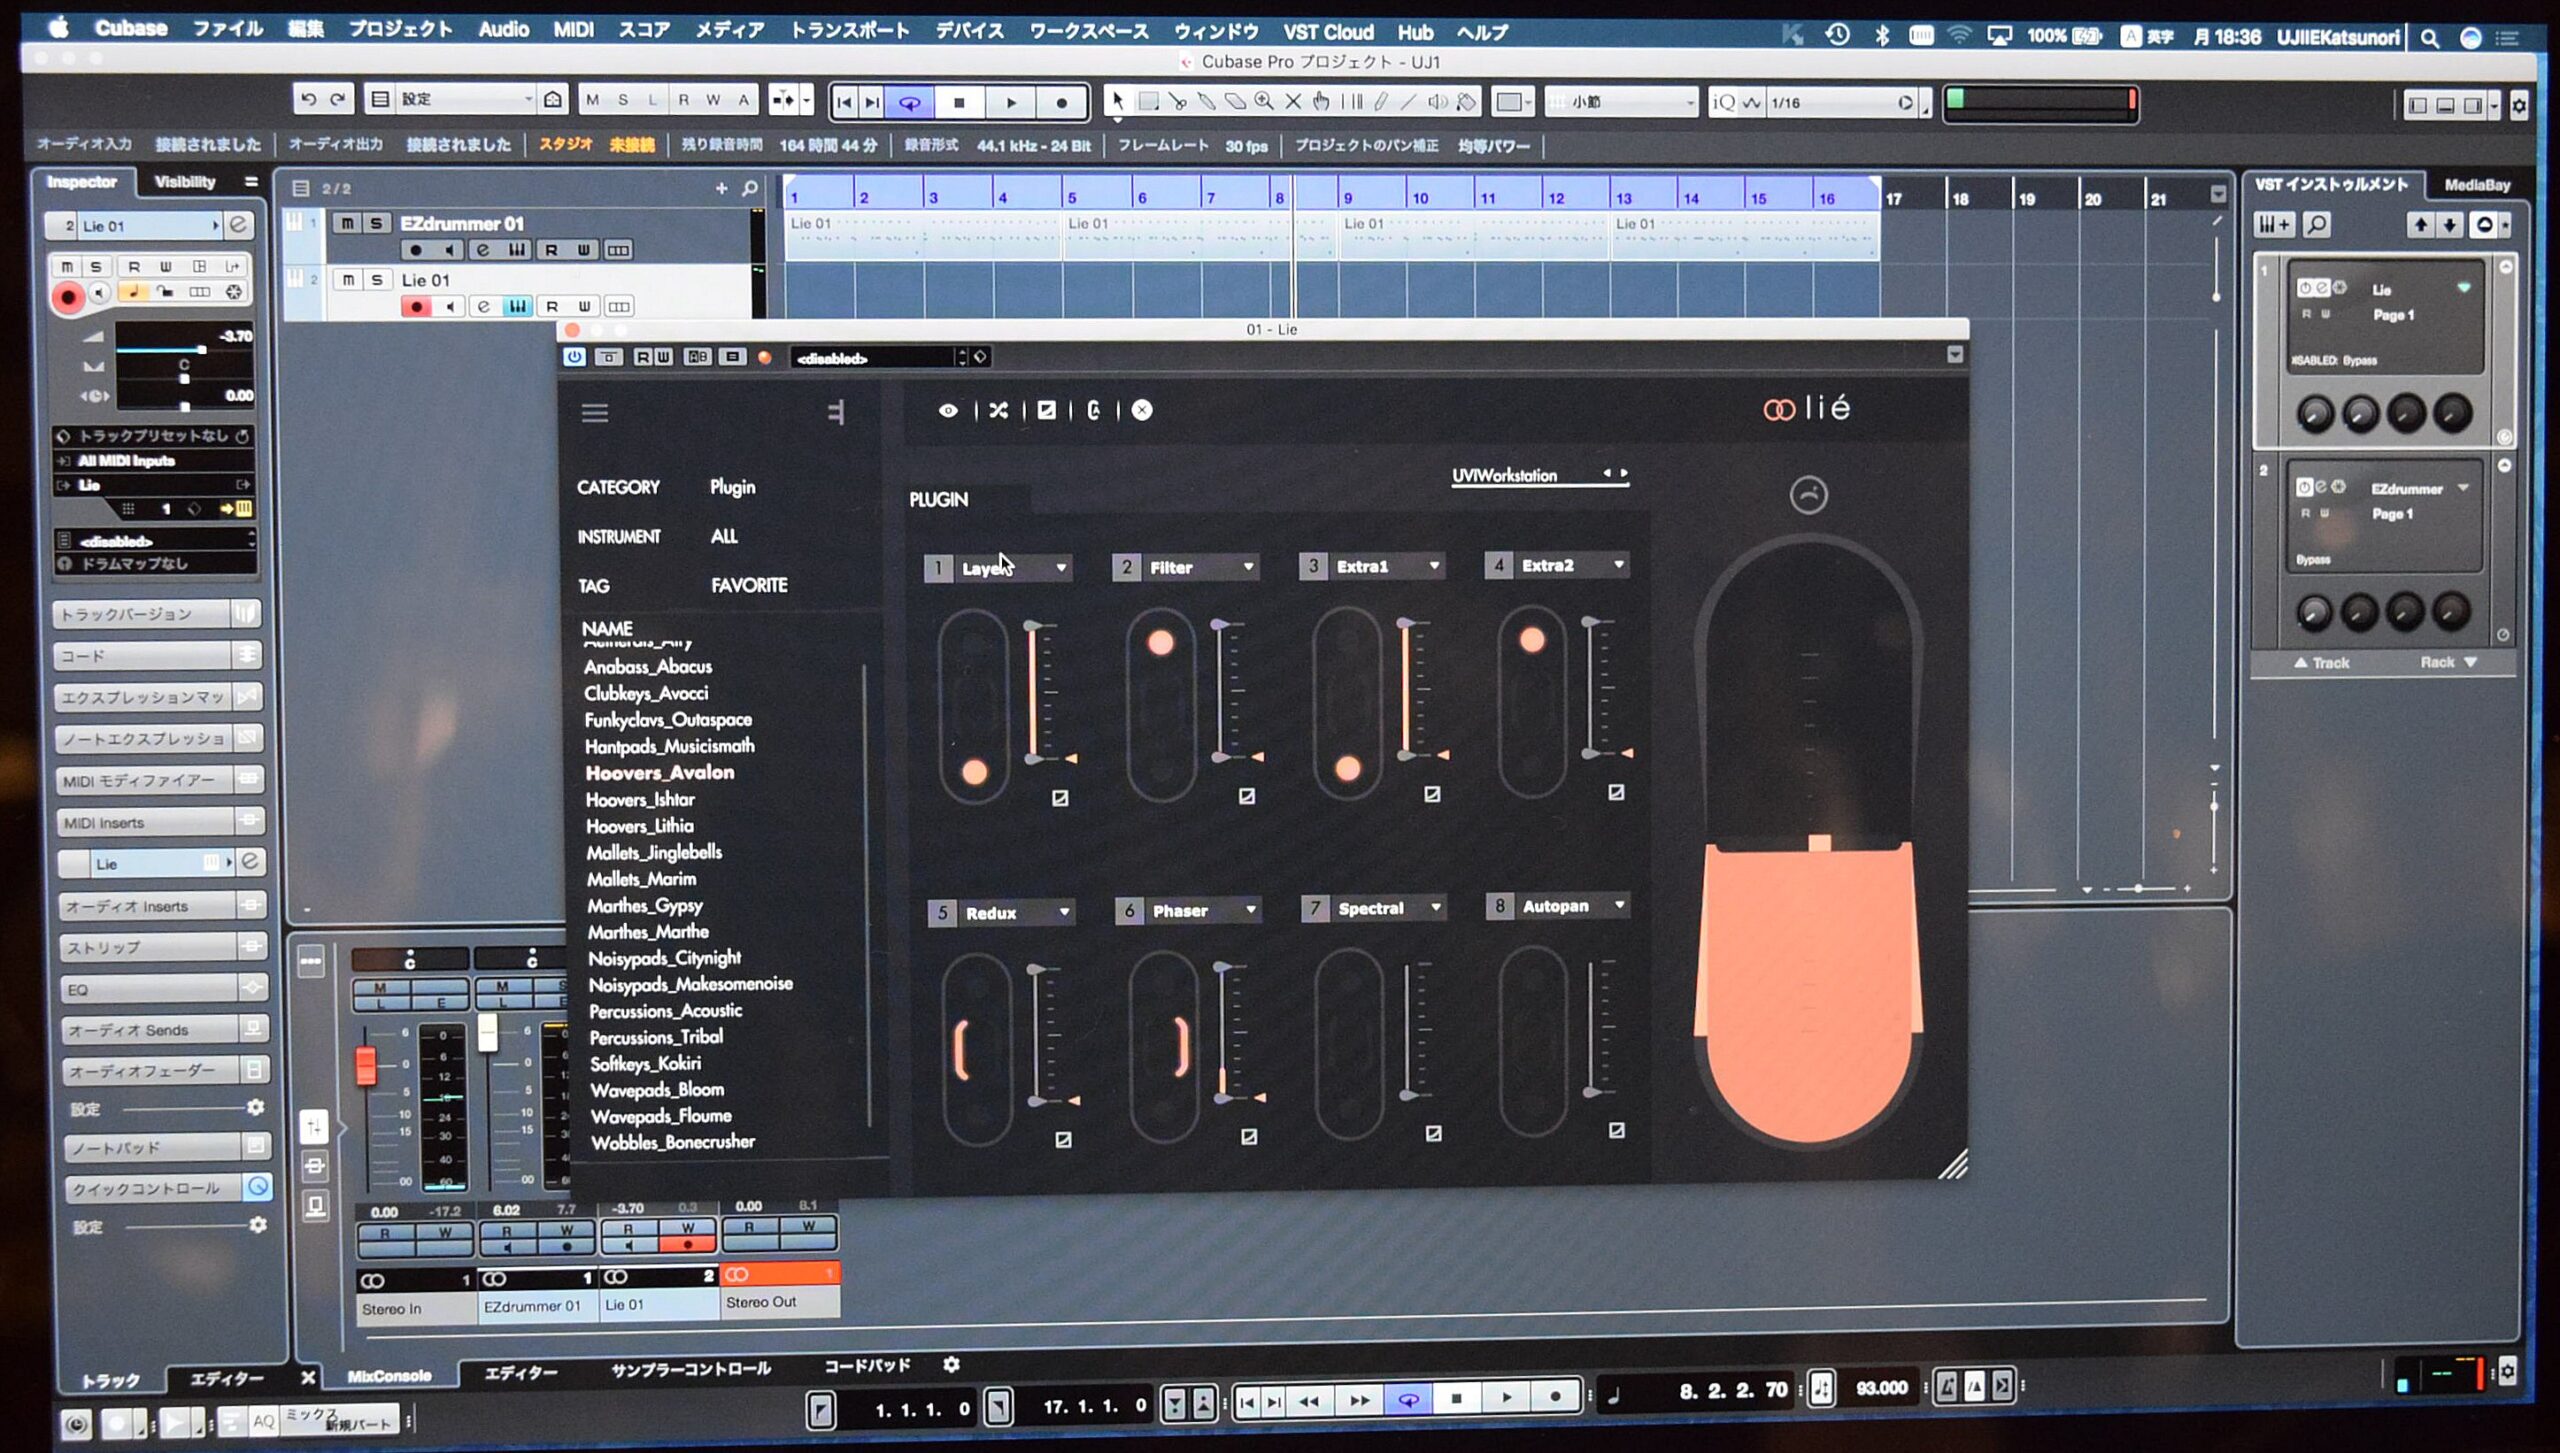Image resolution: width=2560 pixels, height=1453 pixels.
Task: Toggle the Spectral macro checkbox in slot 7
Action: click(x=1433, y=1133)
